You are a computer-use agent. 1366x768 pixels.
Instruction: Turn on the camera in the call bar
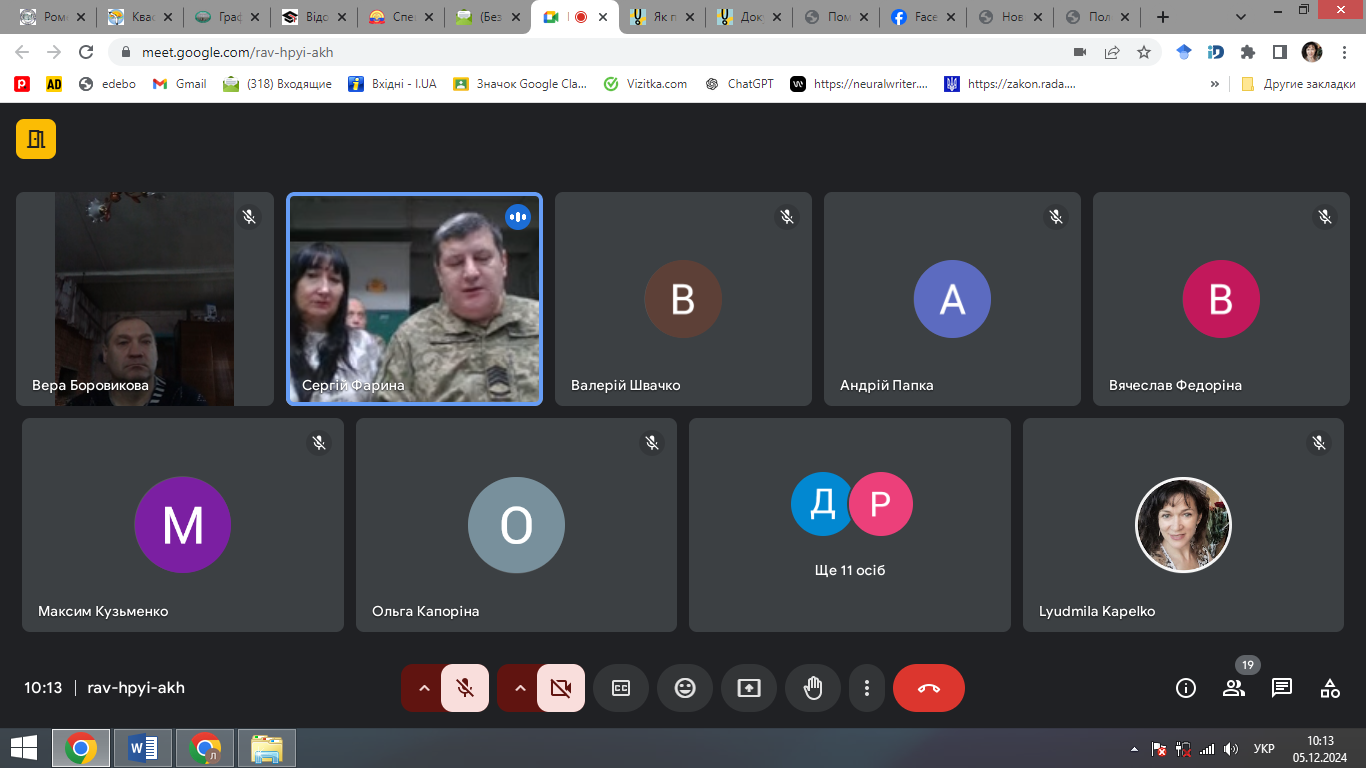point(561,688)
